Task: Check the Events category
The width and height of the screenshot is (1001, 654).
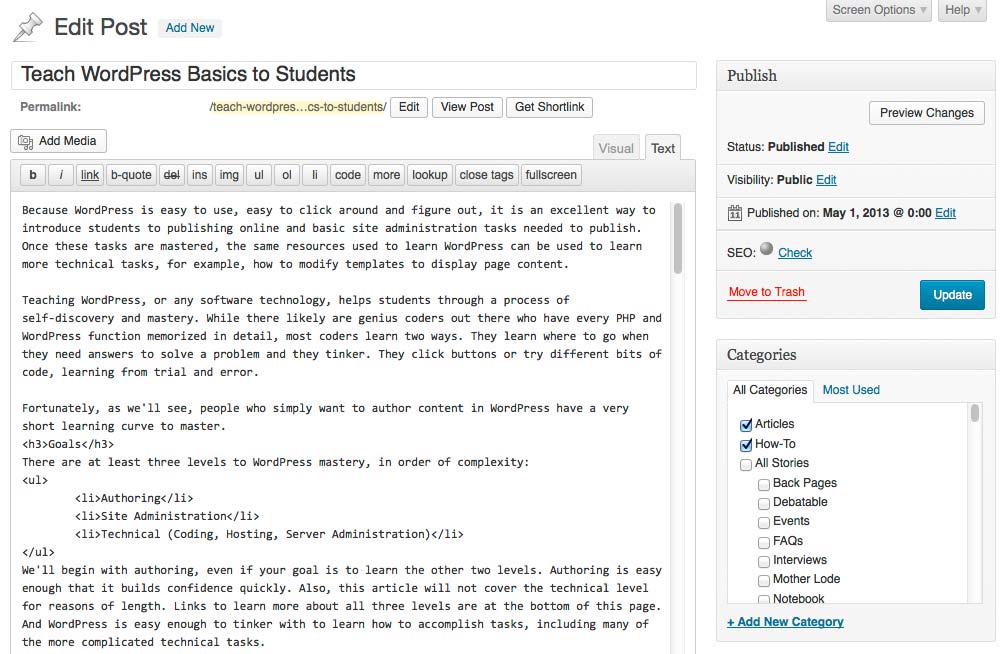Action: [x=764, y=522]
